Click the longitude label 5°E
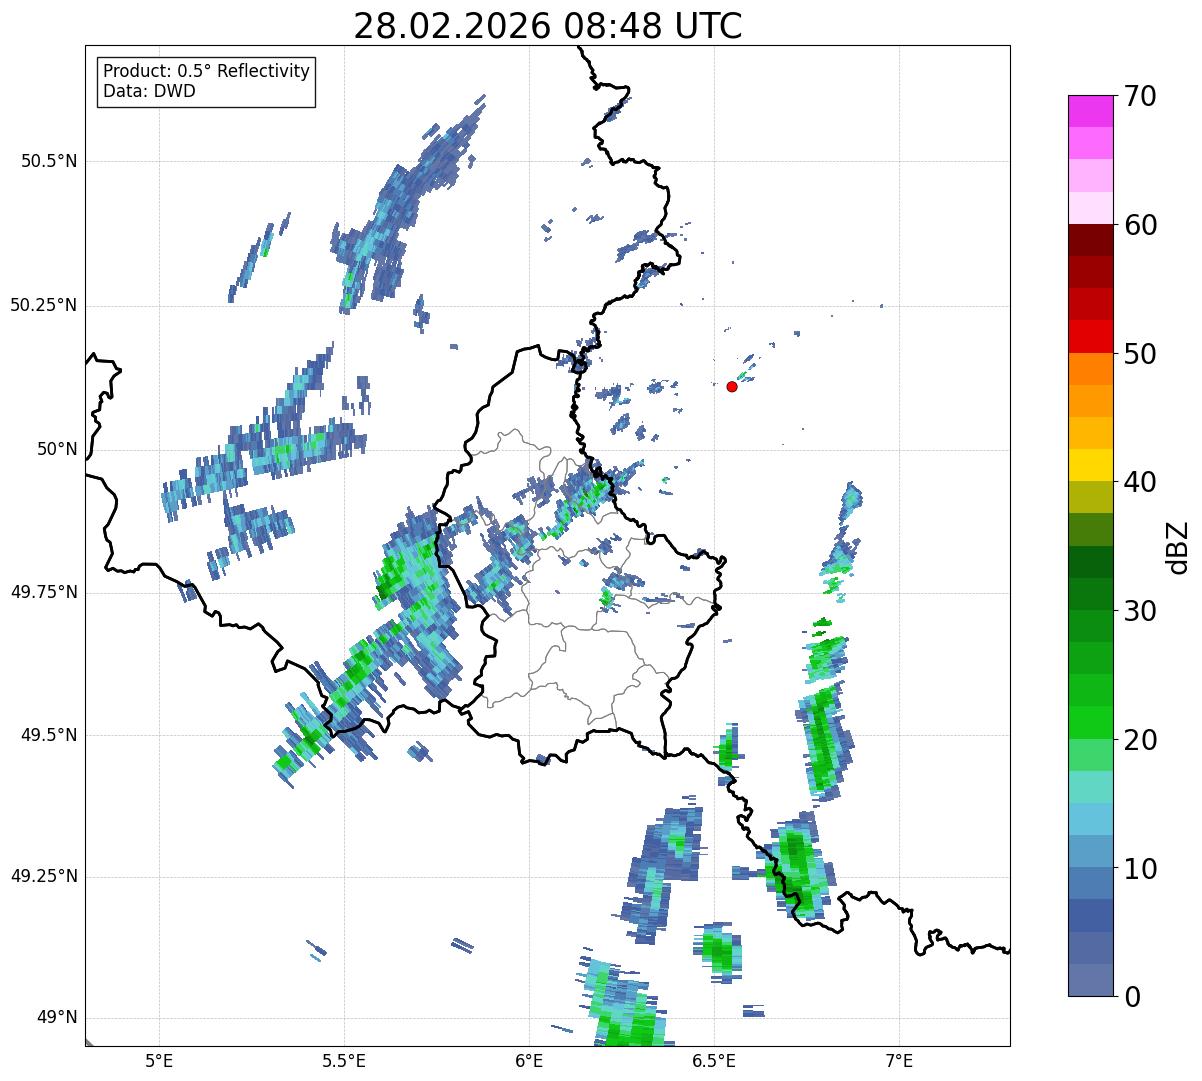Screen dimensions: 1202x1081 (159, 1060)
